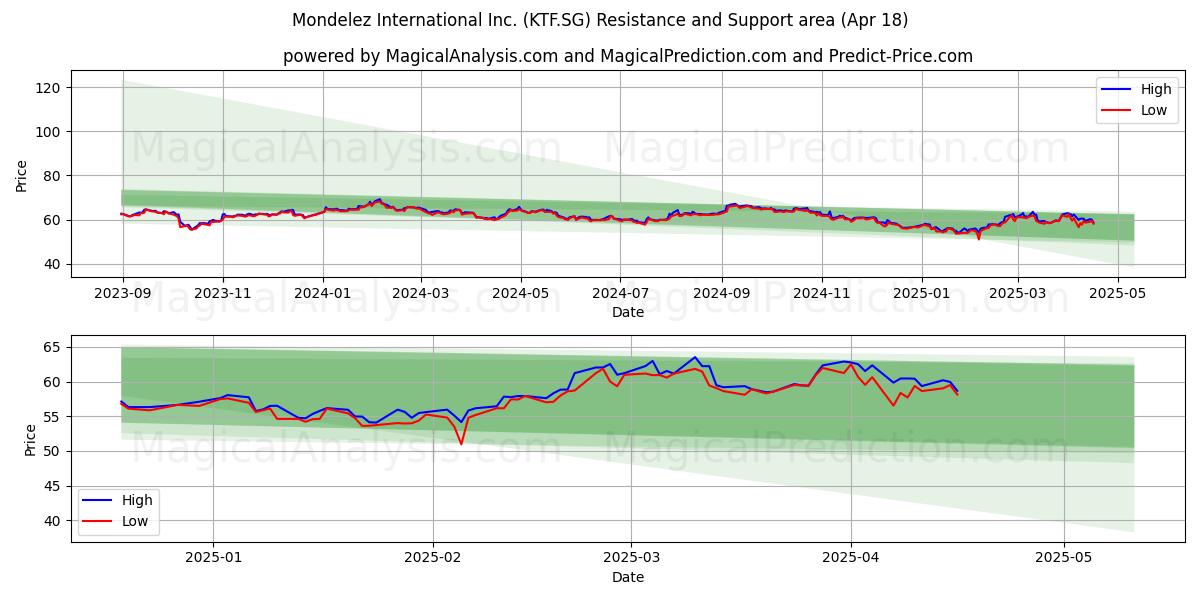Click the '2025-04' date tick label
The width and height of the screenshot is (1200, 600).
[851, 560]
